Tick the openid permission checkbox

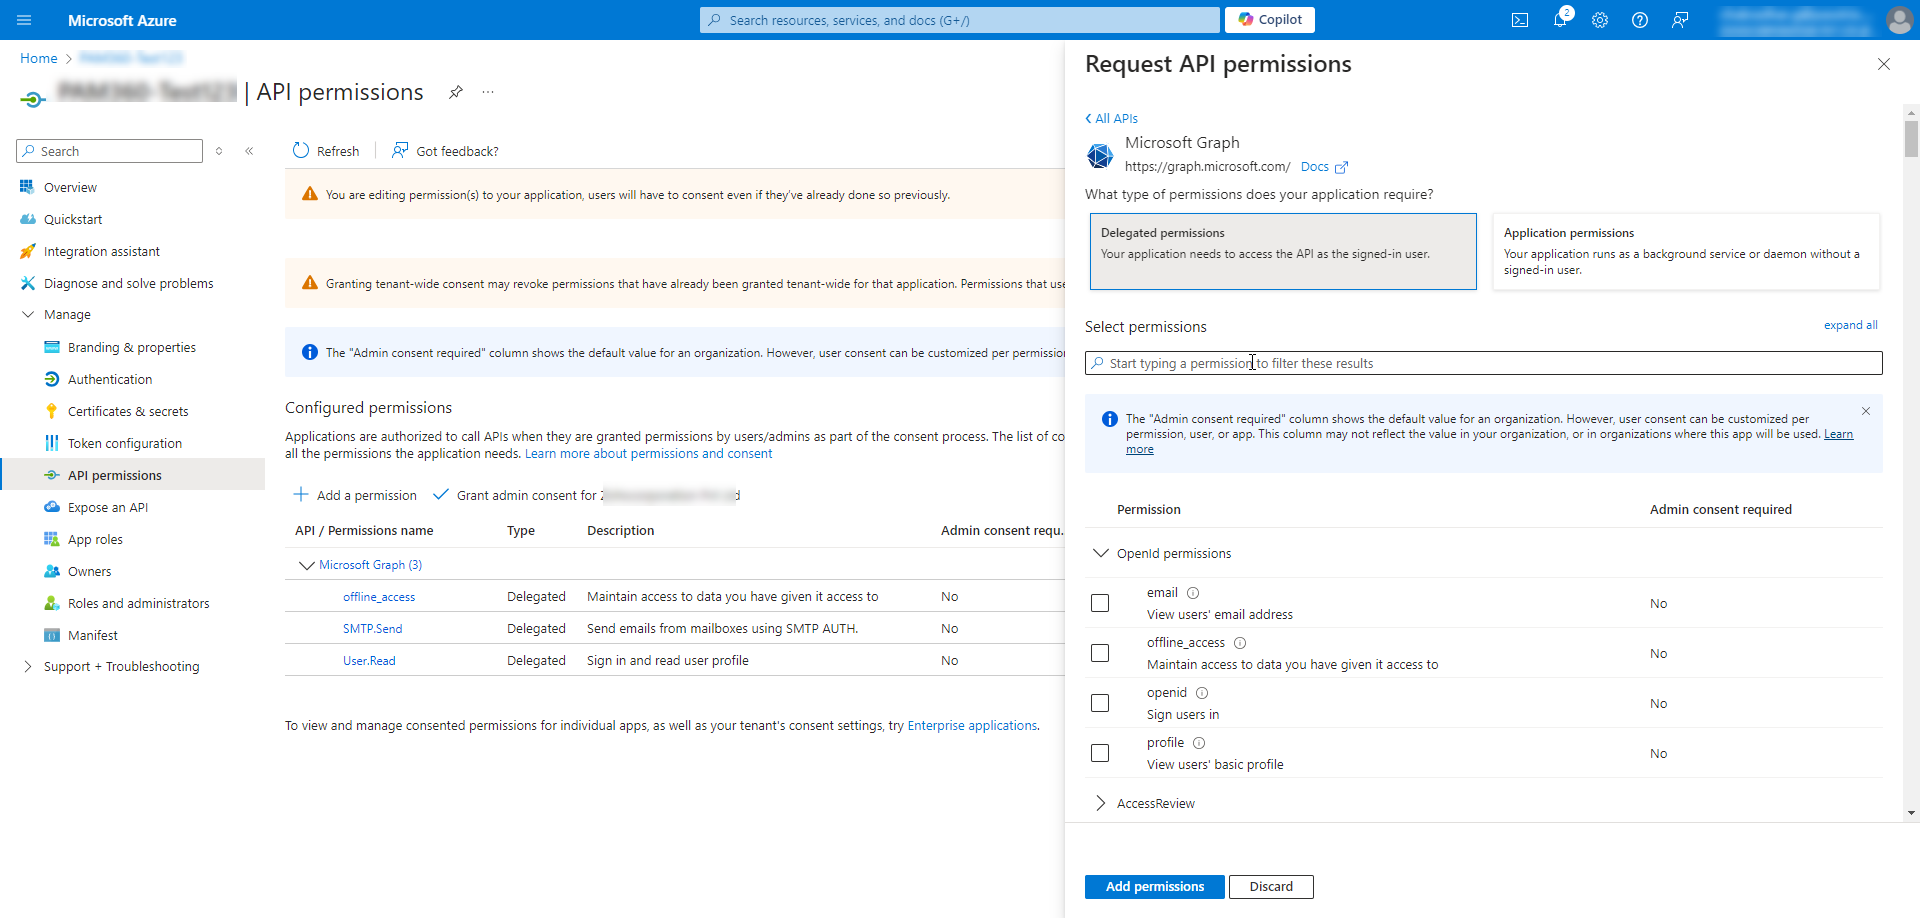coord(1100,703)
